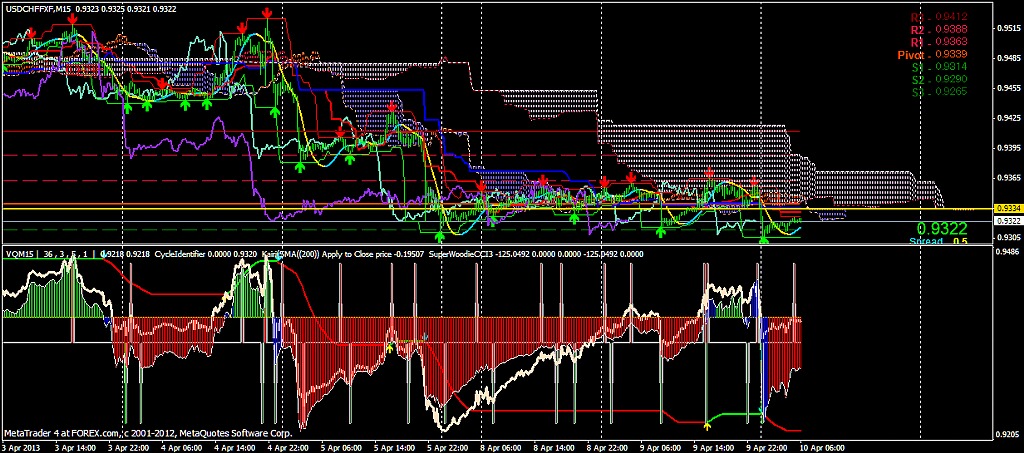The image size is (1024, 453).
Task: Click the 3 Apr 14:00 time label
Action: click(x=73, y=448)
